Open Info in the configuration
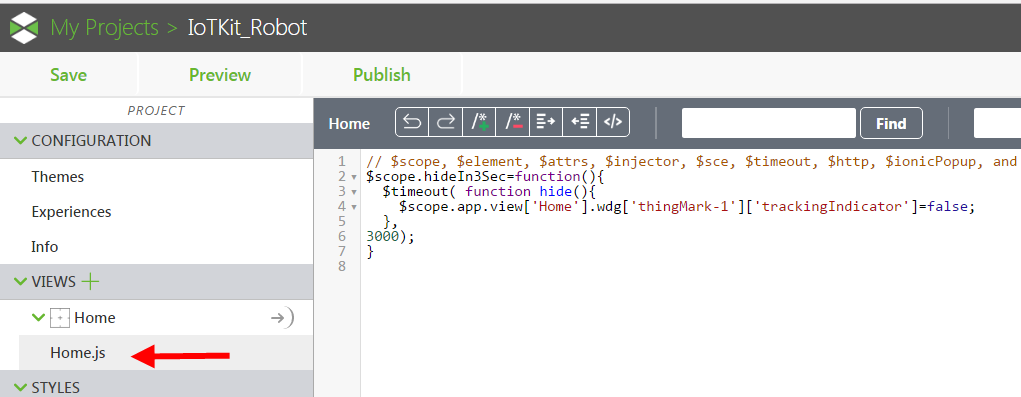1021x397 pixels. [x=44, y=247]
